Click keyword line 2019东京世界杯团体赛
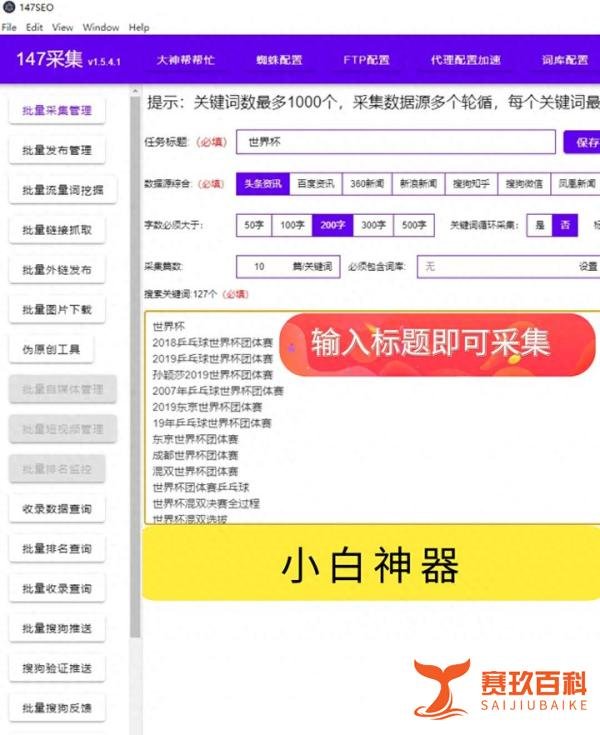The image size is (600, 735). (207, 407)
